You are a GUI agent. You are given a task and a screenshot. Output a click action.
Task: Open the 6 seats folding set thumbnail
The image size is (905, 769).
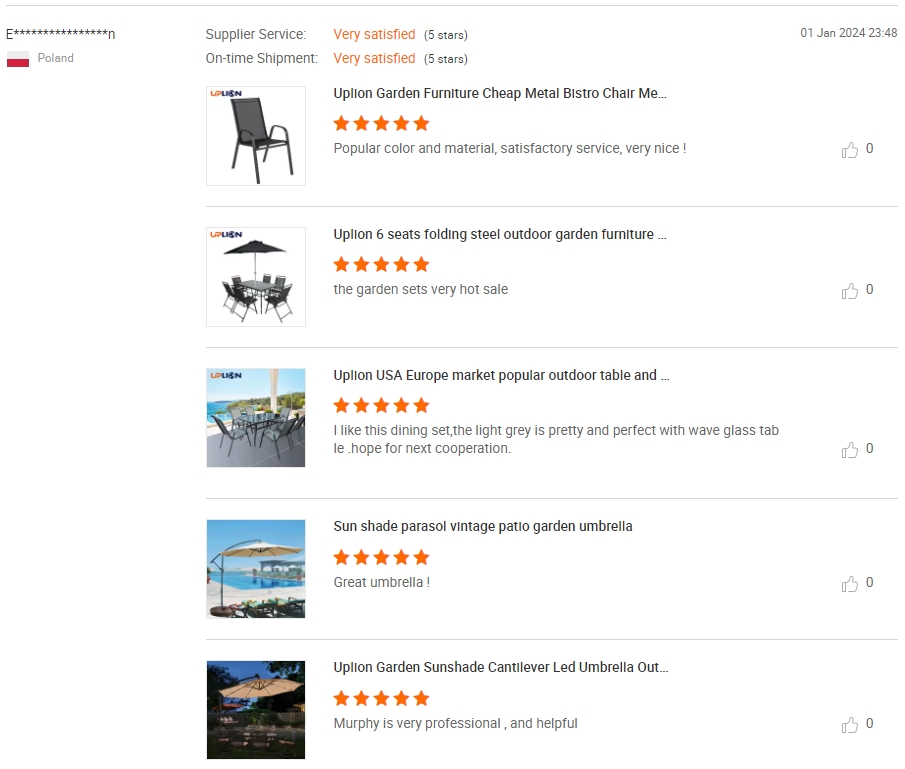(256, 277)
